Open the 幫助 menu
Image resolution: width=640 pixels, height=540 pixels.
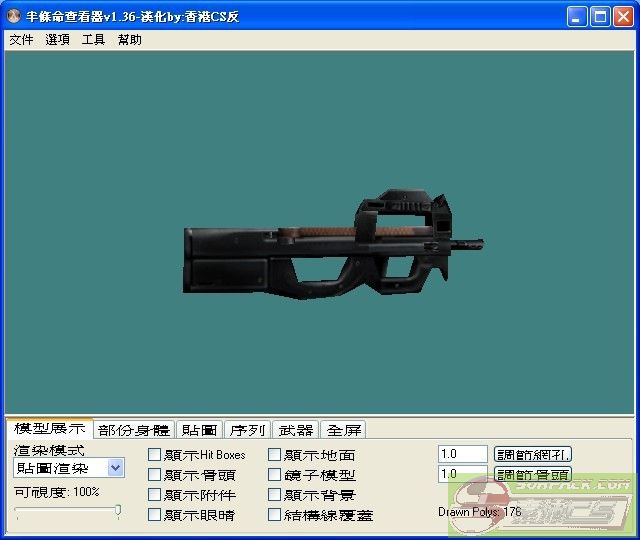129,40
